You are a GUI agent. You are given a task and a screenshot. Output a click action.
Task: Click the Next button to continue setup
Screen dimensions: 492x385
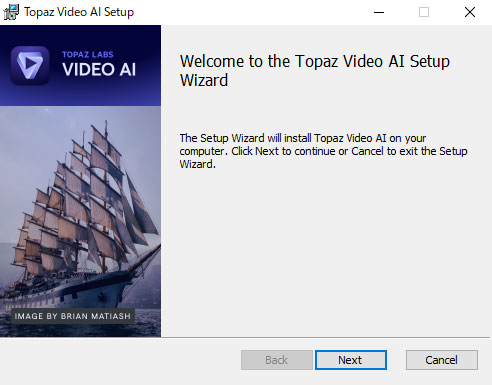[351, 360]
